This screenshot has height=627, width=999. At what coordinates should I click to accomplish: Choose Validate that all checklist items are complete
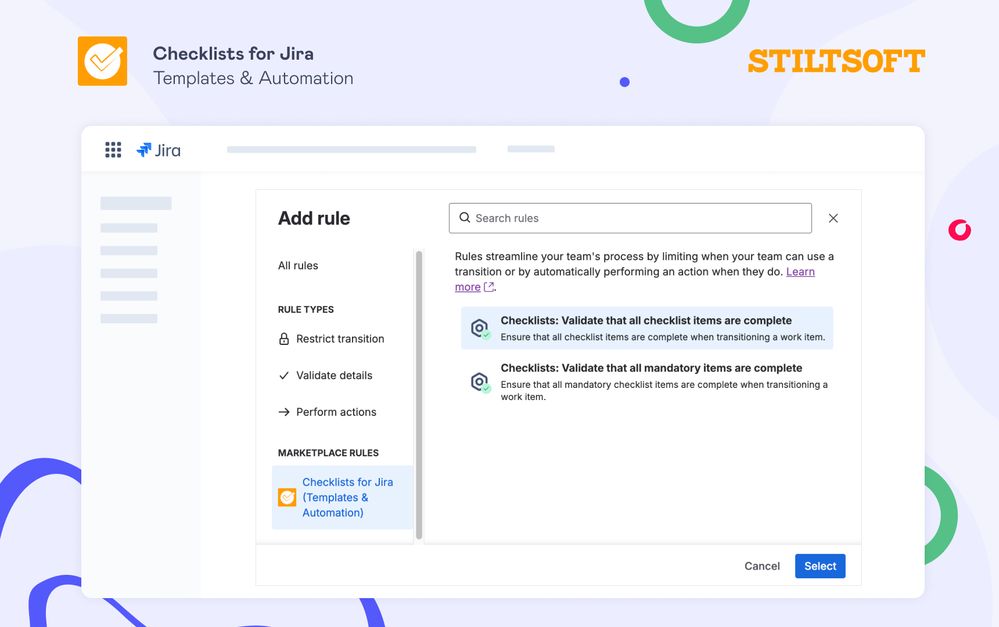click(x=647, y=328)
